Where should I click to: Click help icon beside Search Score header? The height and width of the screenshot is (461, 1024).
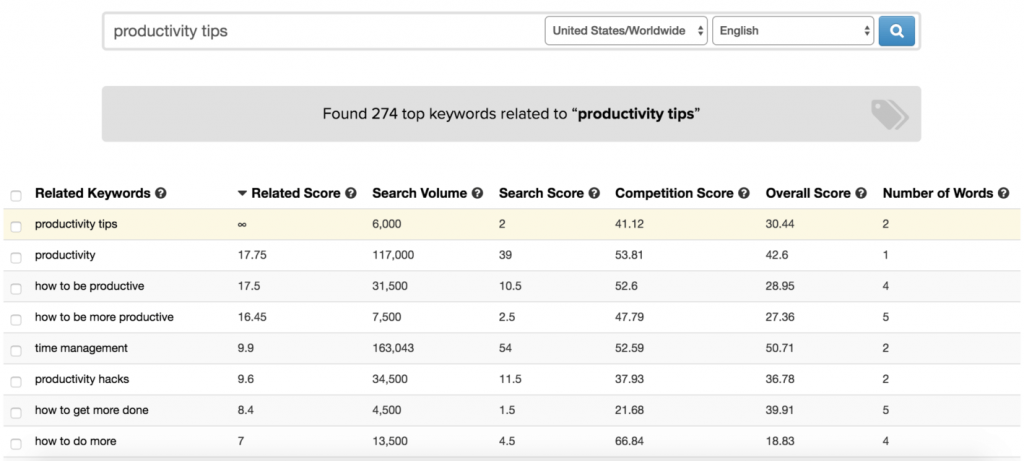594,194
